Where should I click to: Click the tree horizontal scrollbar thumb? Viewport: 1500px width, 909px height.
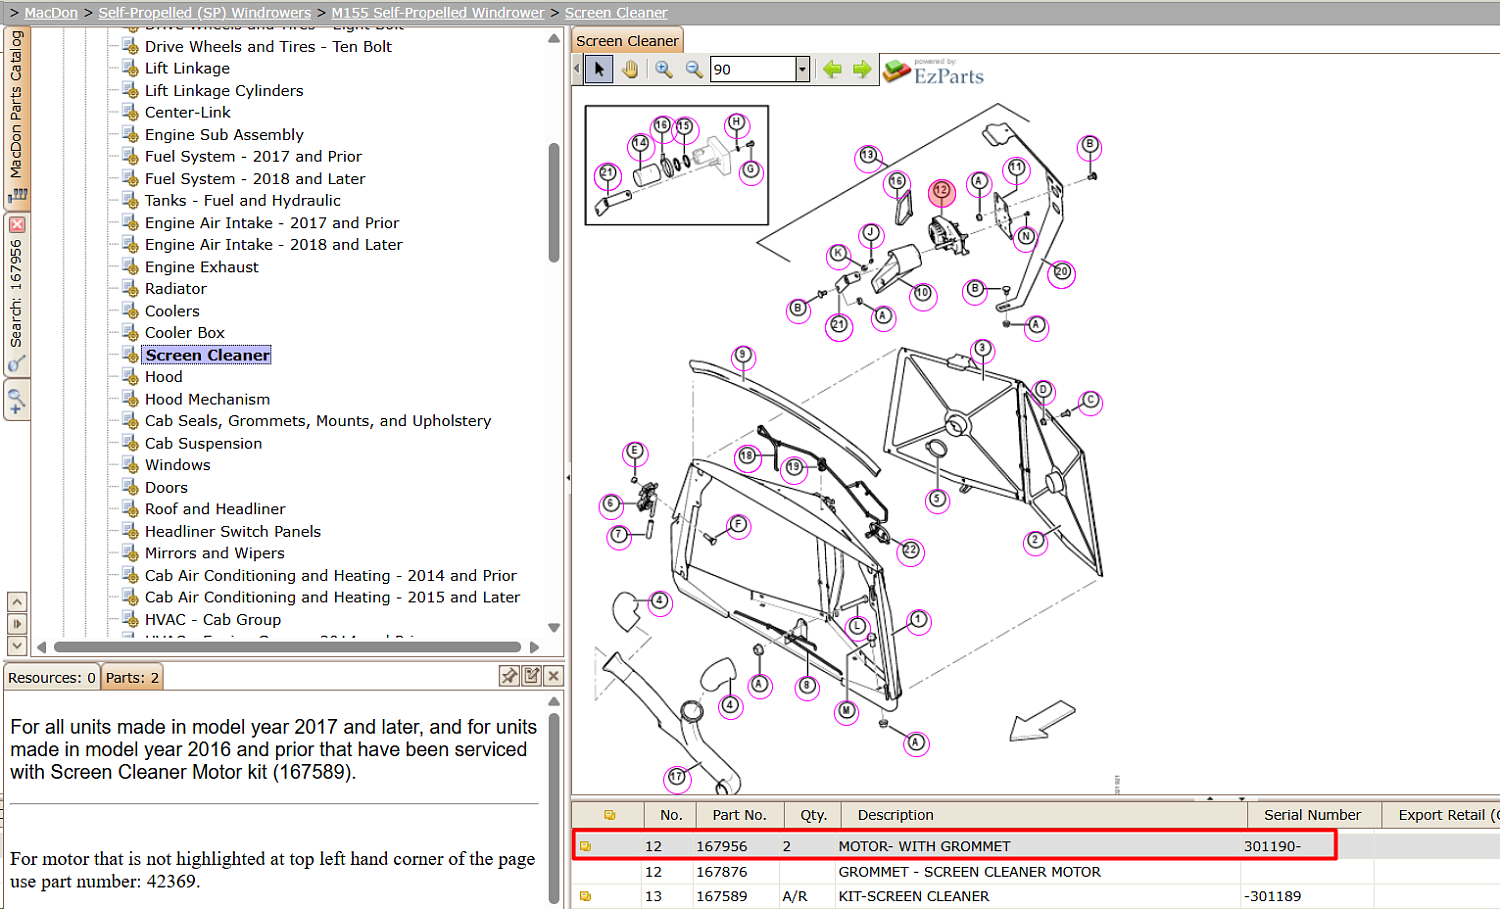point(287,647)
